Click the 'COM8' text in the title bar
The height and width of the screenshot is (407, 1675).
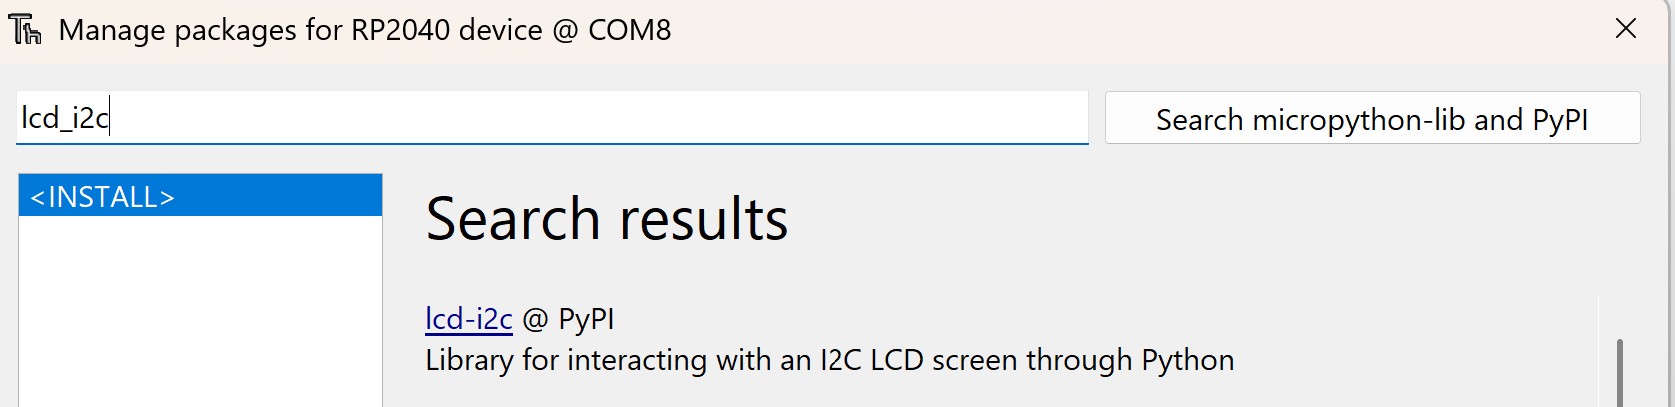click(x=629, y=30)
